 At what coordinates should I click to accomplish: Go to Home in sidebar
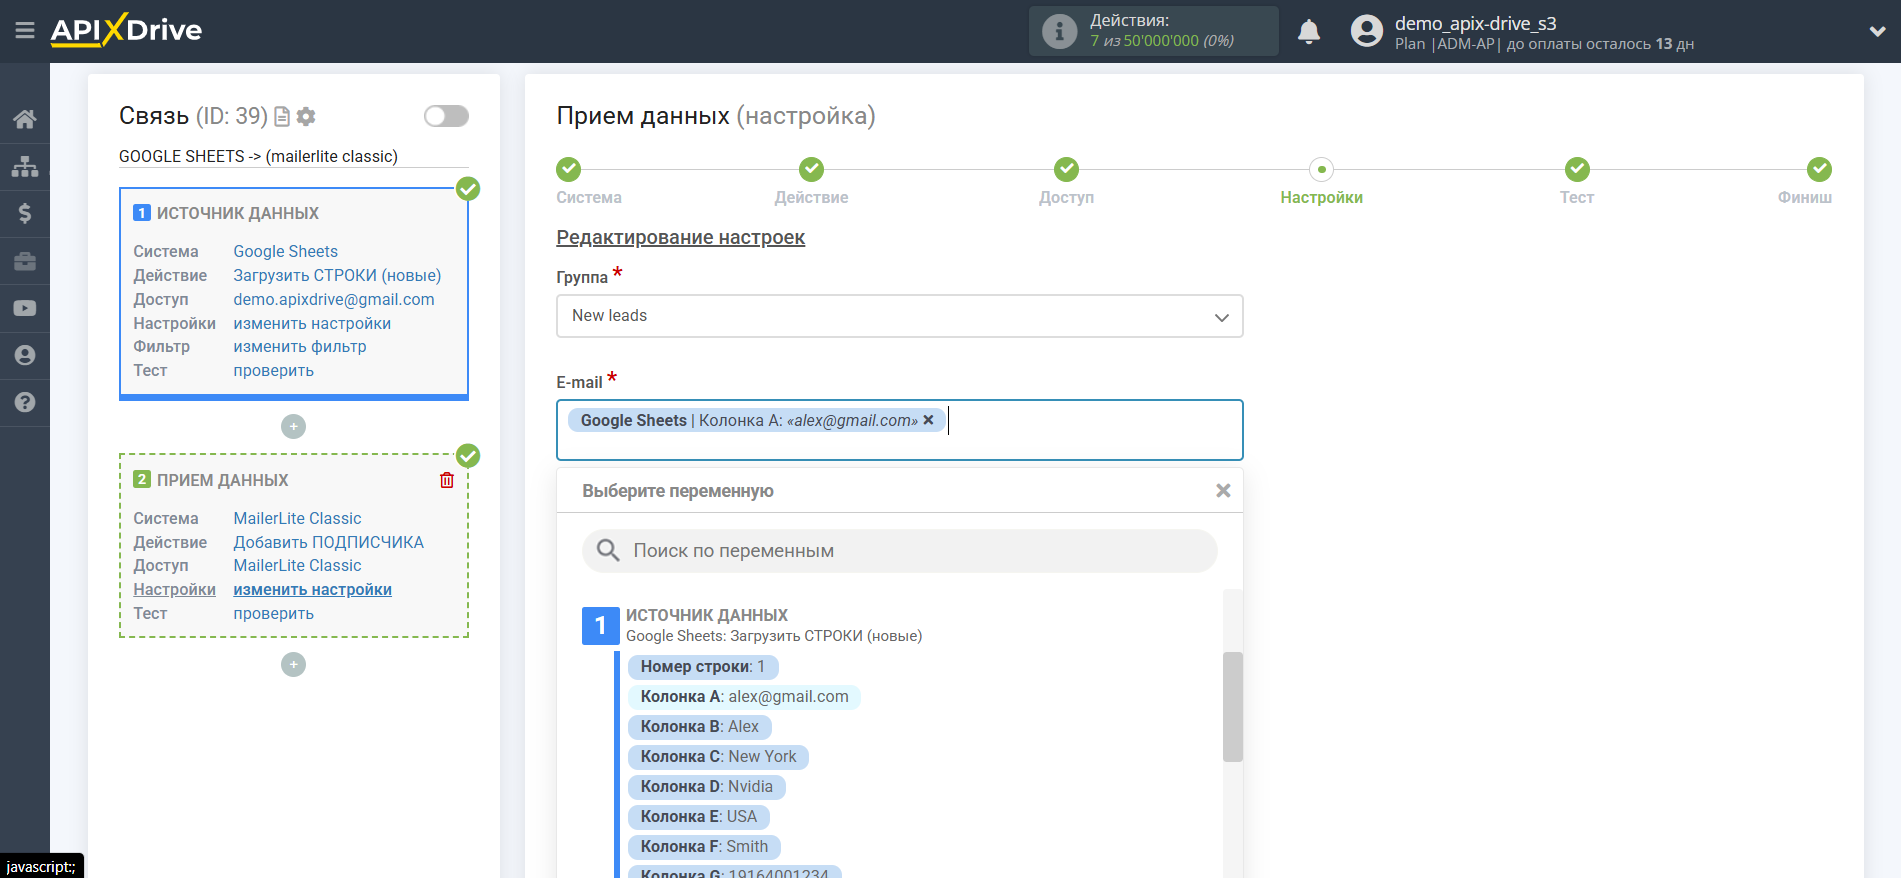coord(25,119)
